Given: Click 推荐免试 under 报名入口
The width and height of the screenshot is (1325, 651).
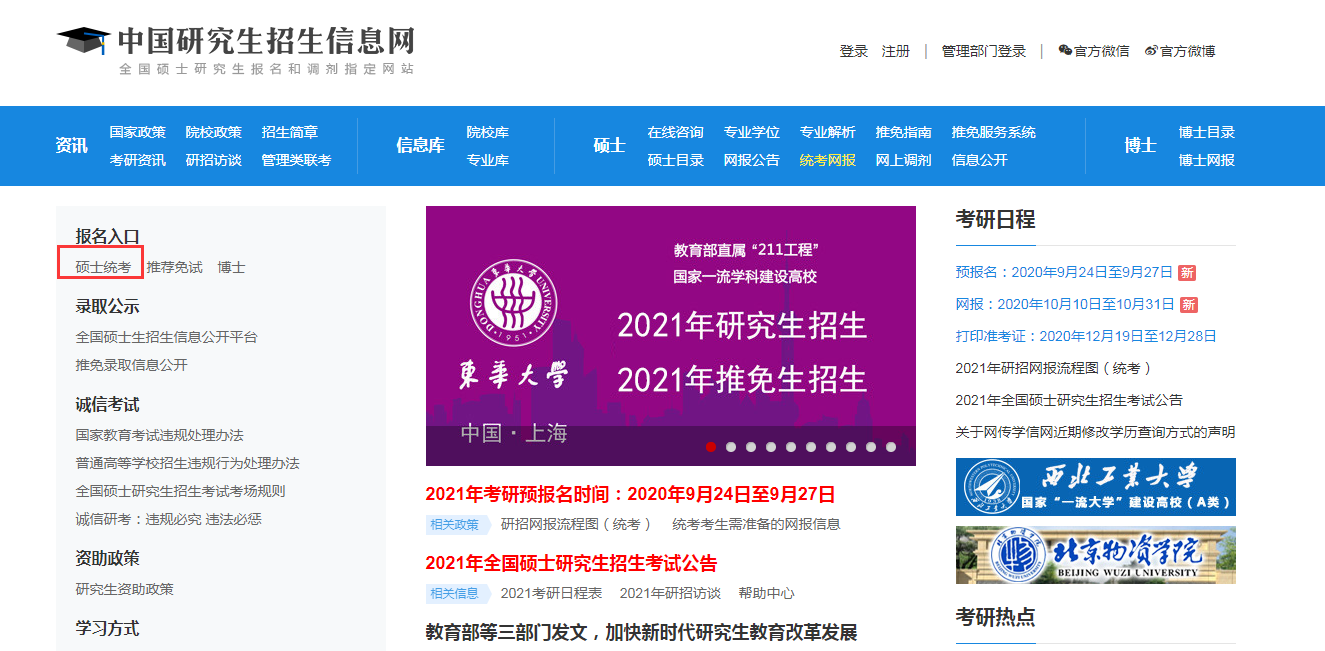Looking at the screenshot, I should (174, 267).
